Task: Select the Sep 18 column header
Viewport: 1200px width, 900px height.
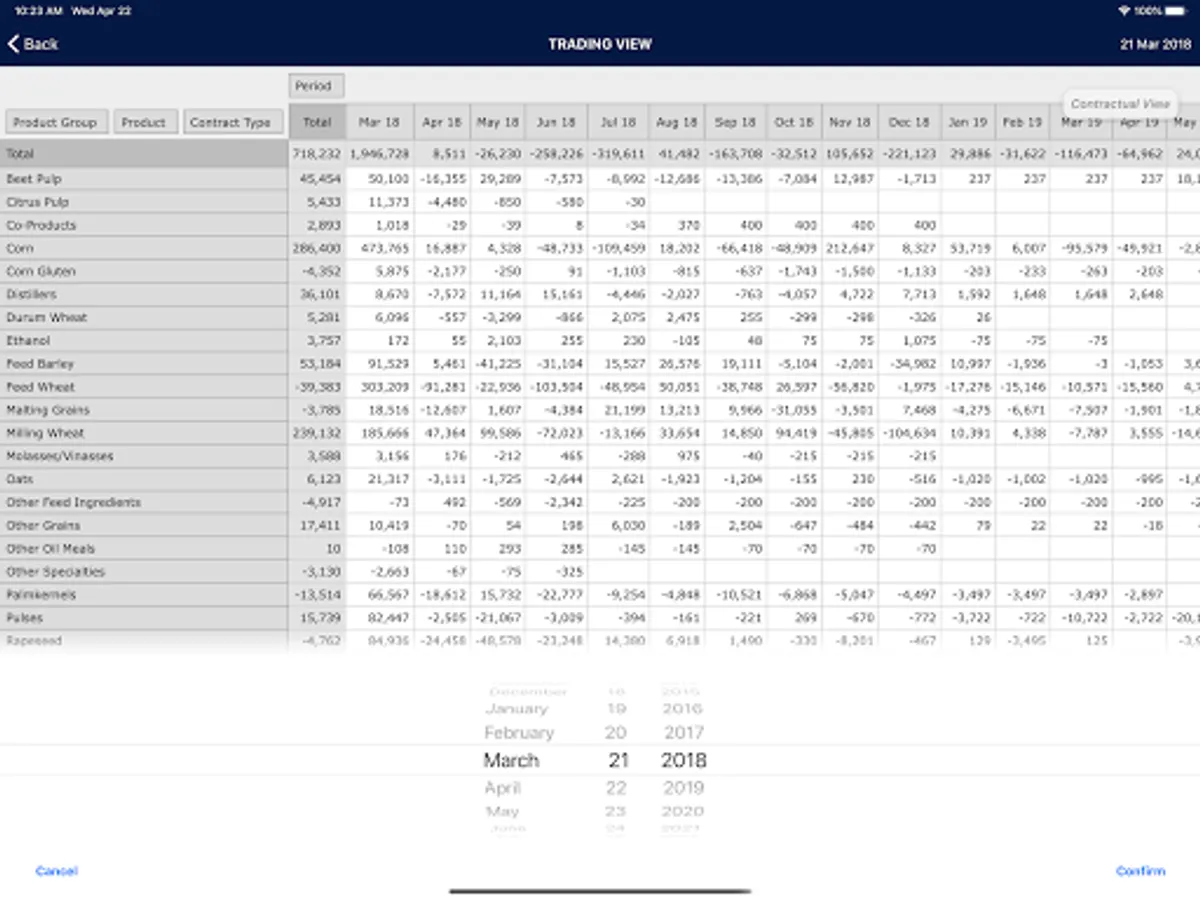Action: click(x=735, y=122)
